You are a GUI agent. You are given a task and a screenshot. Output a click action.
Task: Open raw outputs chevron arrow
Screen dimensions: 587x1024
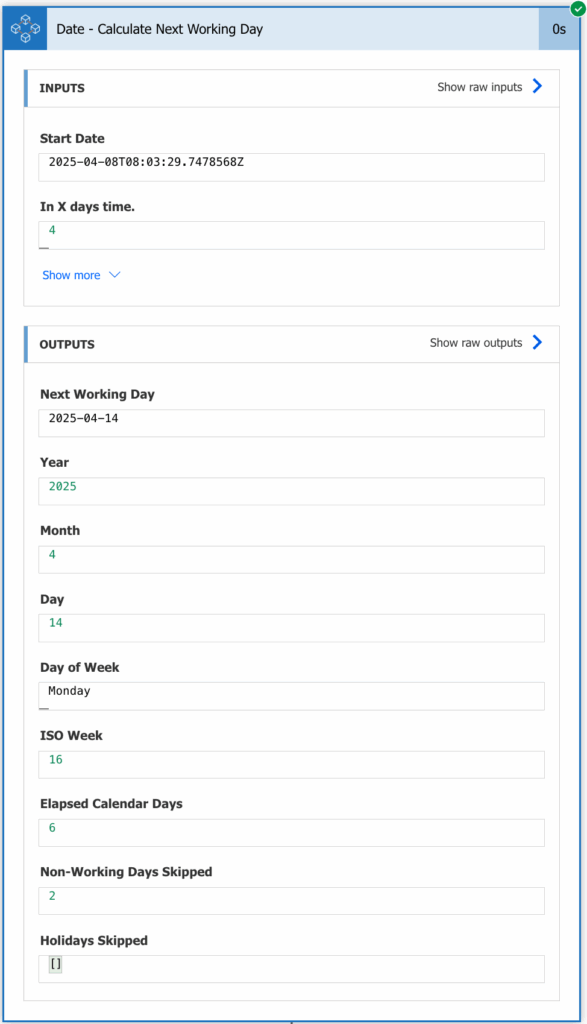coord(537,342)
